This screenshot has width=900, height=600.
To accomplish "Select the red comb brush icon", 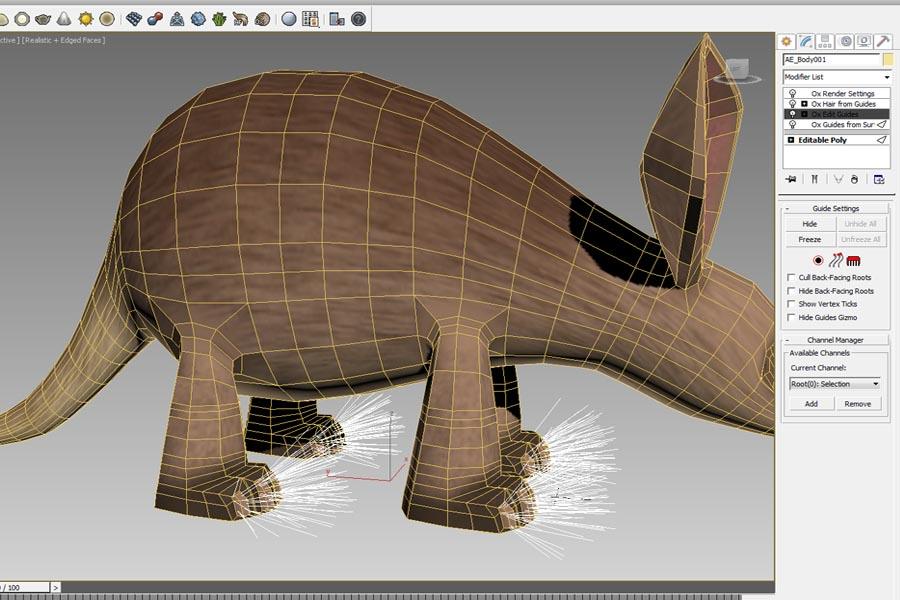I will (x=854, y=260).
